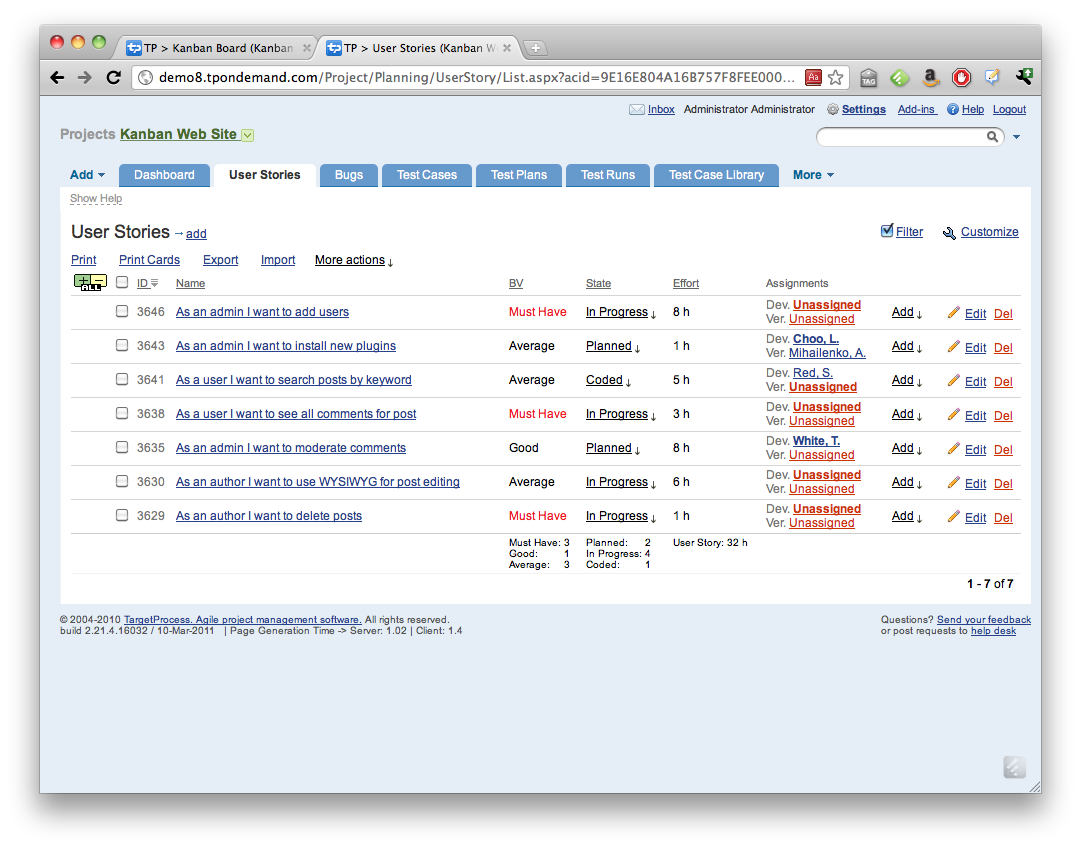Open the Test Case Library tab
1081x848 pixels.
point(716,175)
